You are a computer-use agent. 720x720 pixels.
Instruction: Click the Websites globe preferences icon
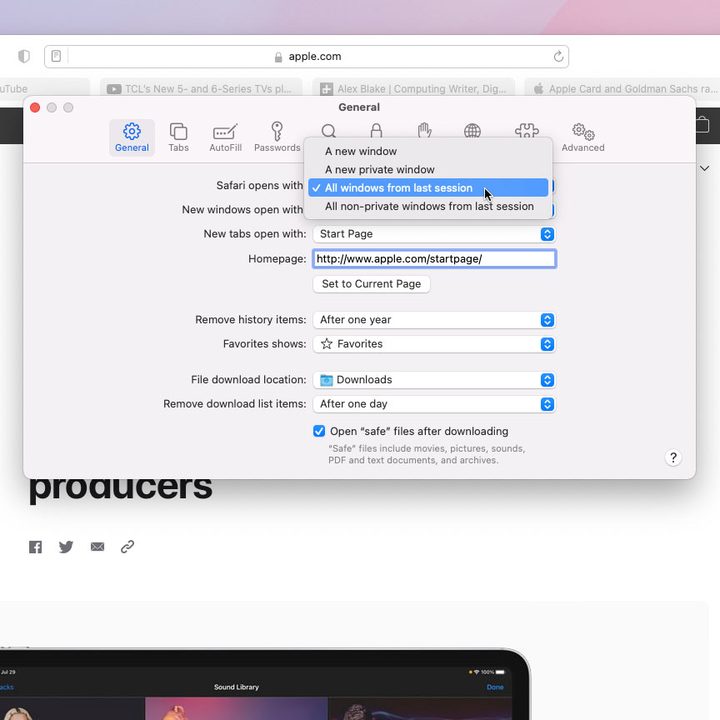[472, 130]
